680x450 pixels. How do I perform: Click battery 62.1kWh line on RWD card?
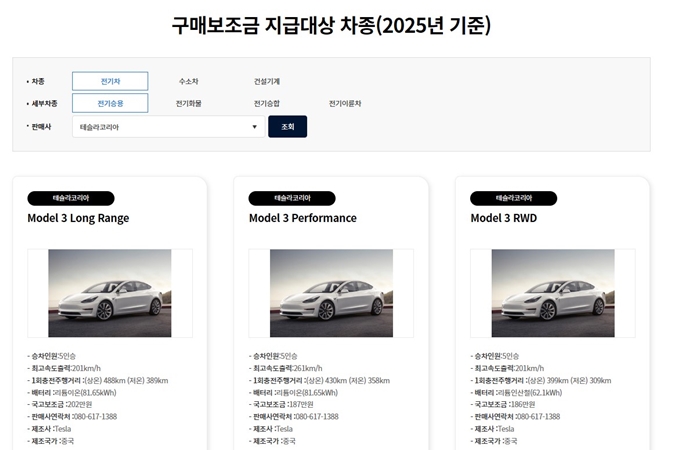(516, 393)
